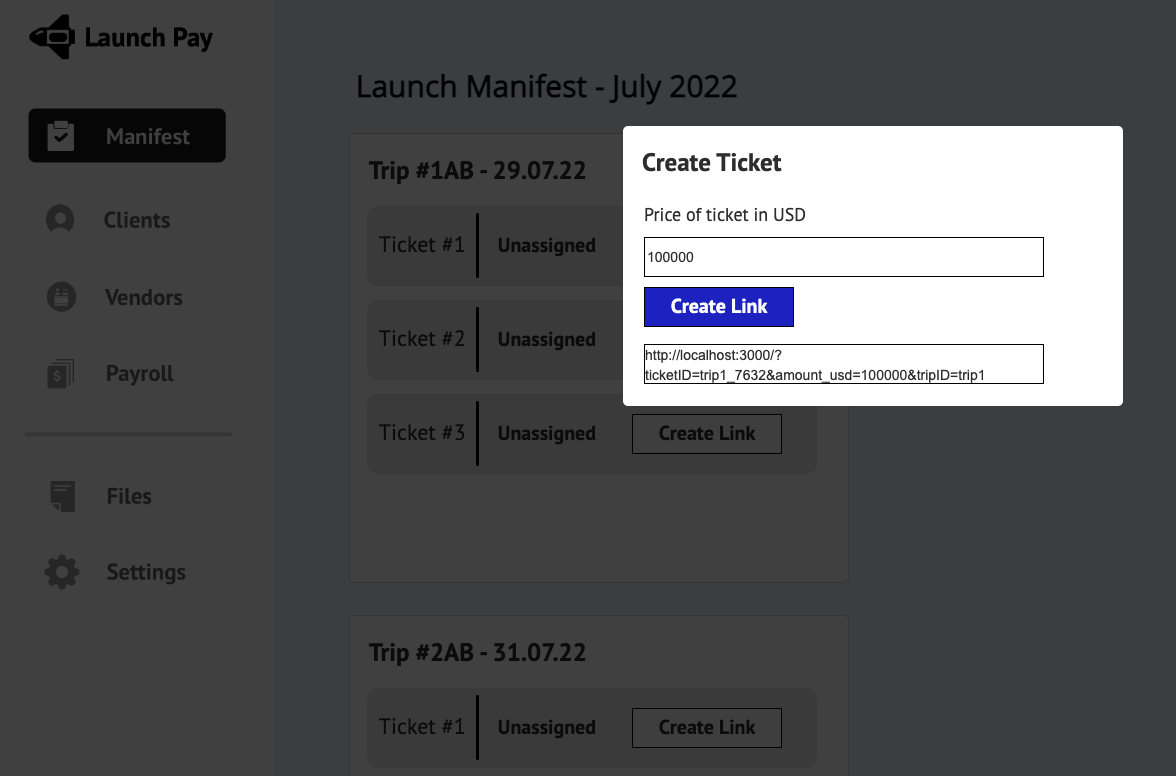Viewport: 1176px width, 776px height.
Task: Open the Manifest menu item
Action: click(147, 136)
